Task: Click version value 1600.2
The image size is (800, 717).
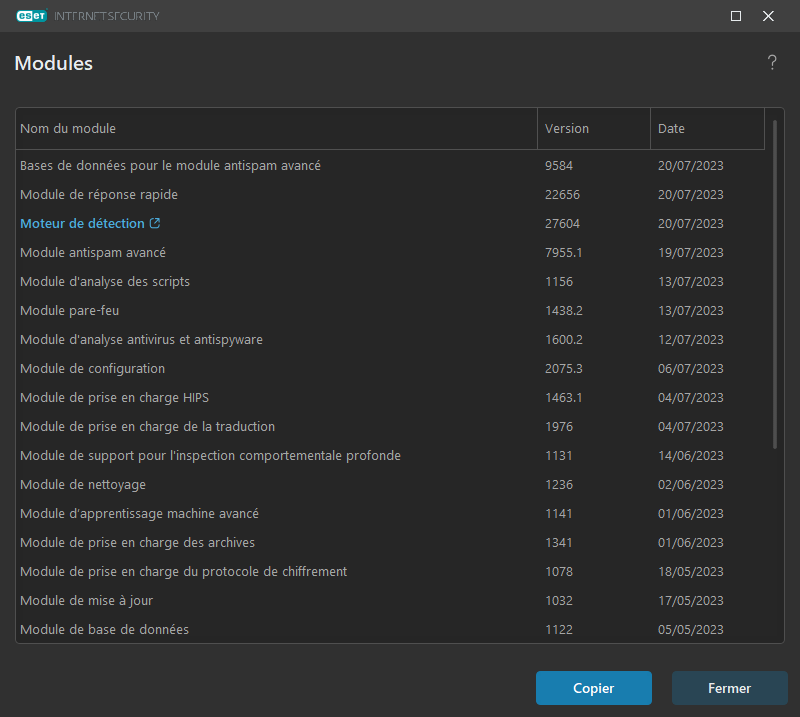Action: click(564, 339)
